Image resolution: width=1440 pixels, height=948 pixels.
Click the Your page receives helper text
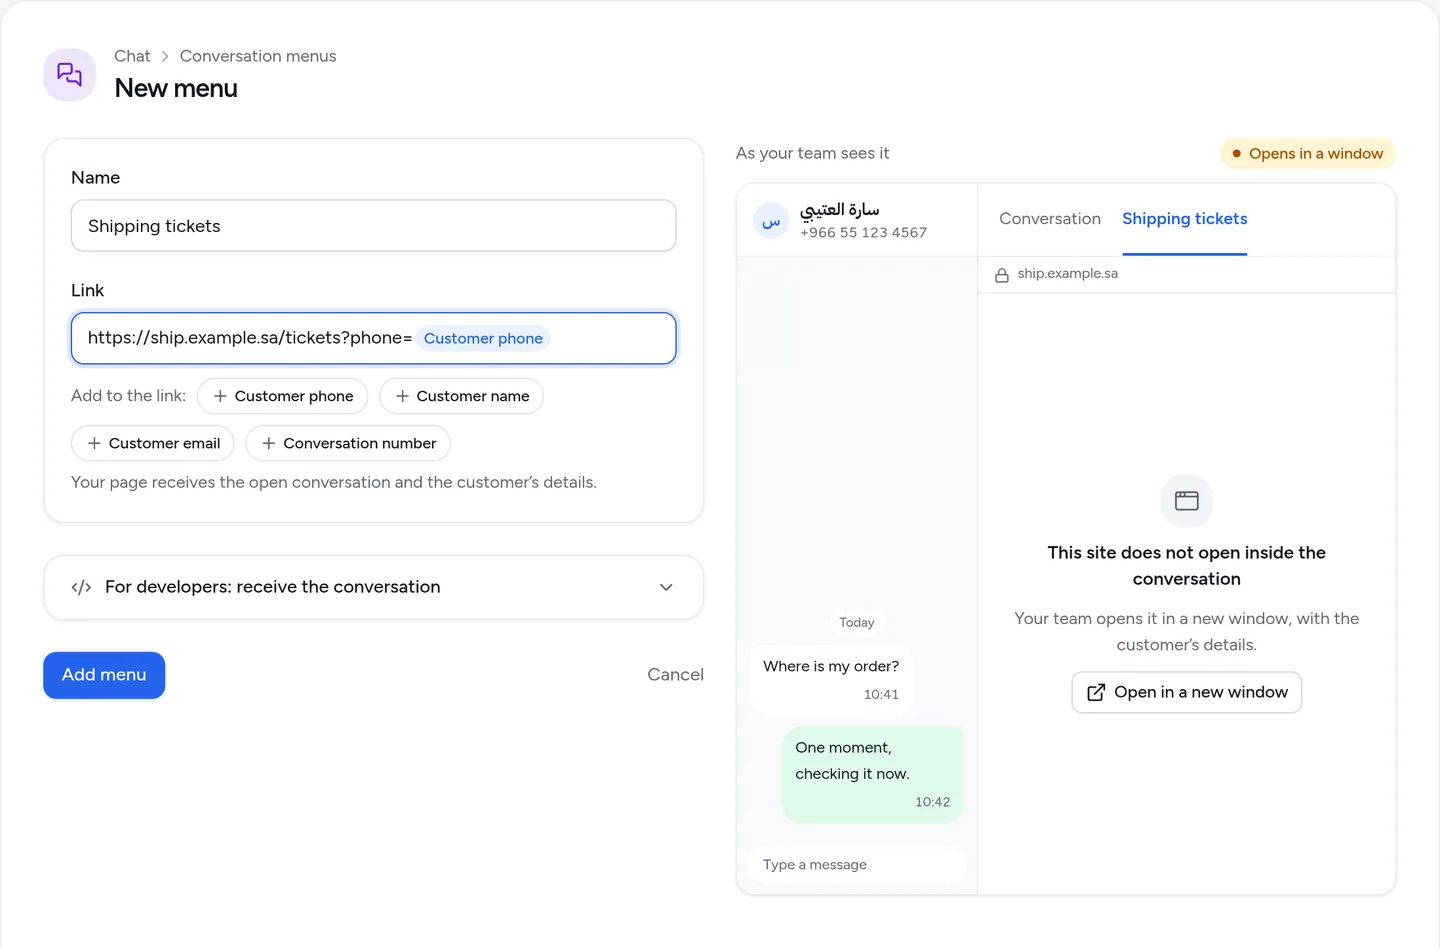tap(334, 482)
